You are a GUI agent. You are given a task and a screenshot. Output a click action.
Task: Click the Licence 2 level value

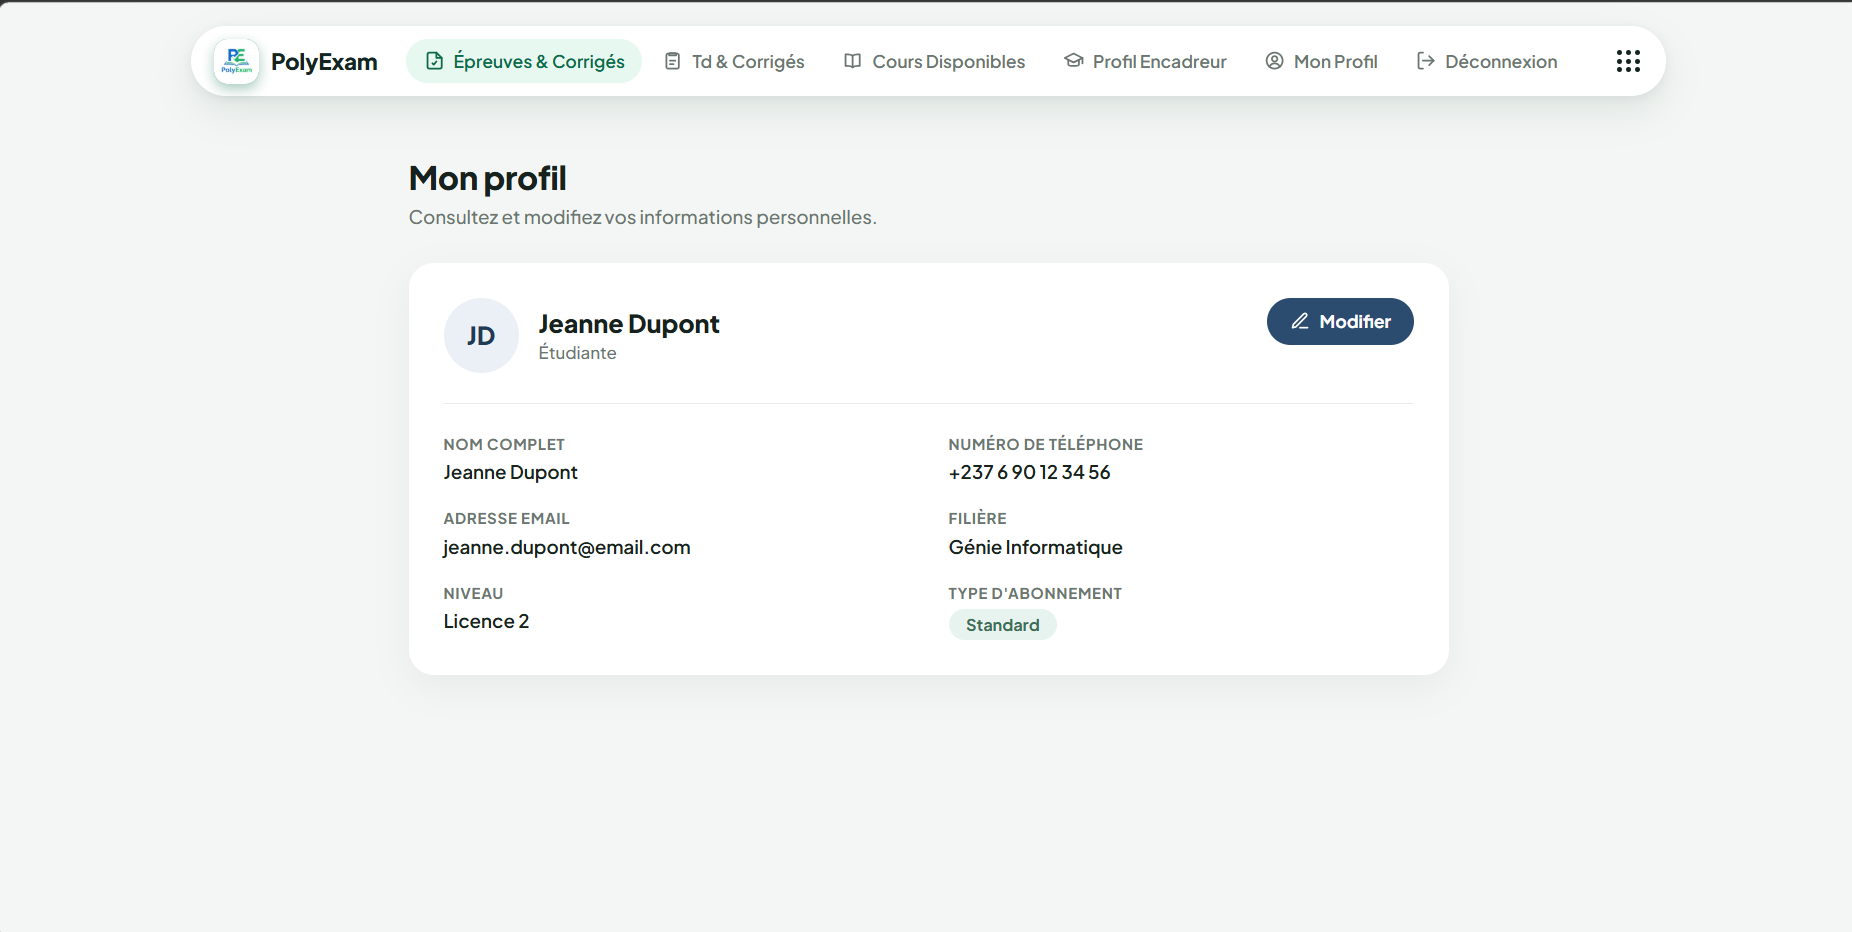tap(486, 621)
